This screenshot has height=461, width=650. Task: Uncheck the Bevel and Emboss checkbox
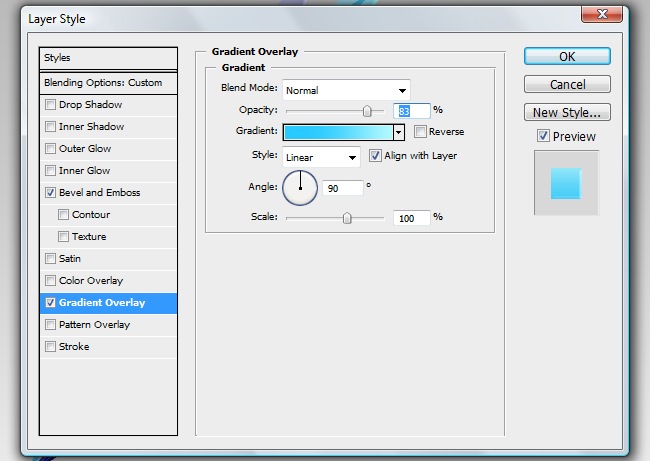51,193
